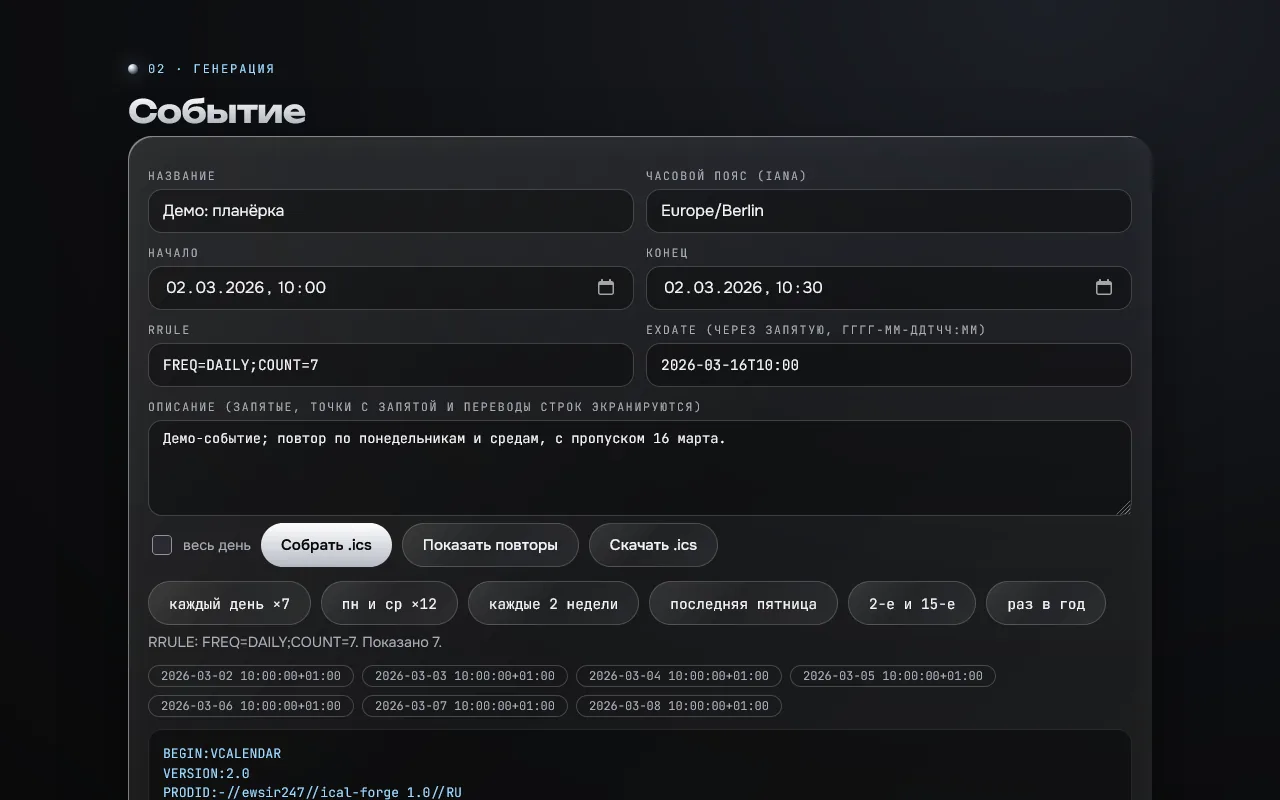Open the end date calendar picker icon
1280x800 pixels.
tap(1104, 288)
